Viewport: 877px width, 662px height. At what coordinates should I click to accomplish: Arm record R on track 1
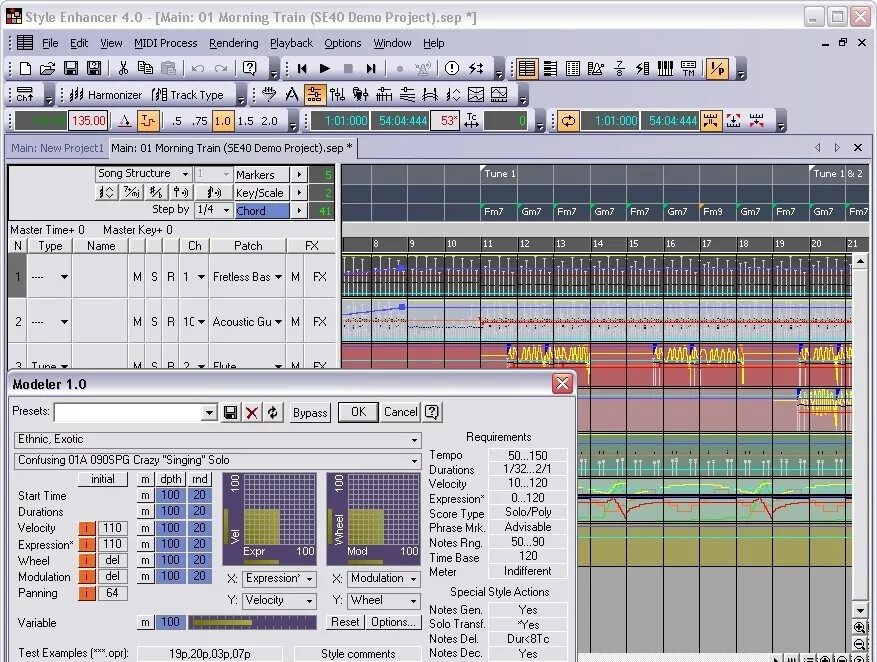[171, 277]
